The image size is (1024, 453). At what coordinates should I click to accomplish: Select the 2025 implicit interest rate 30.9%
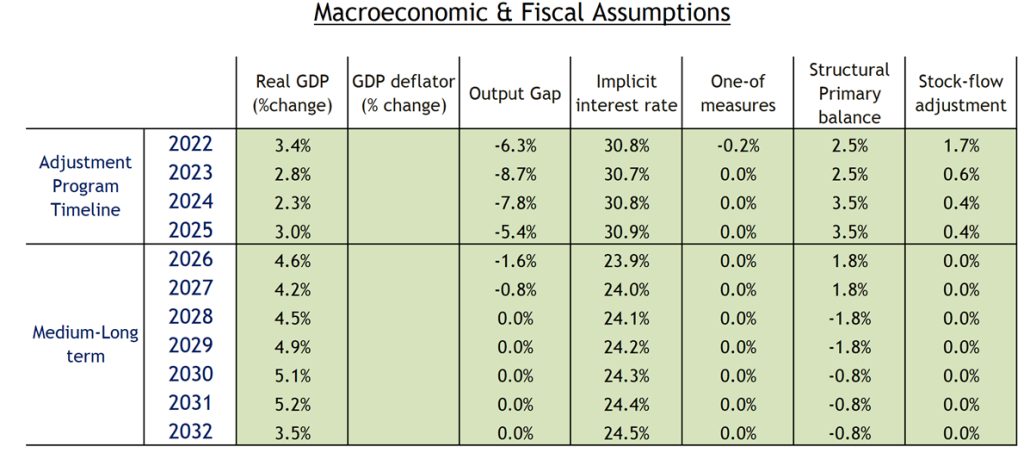626,231
